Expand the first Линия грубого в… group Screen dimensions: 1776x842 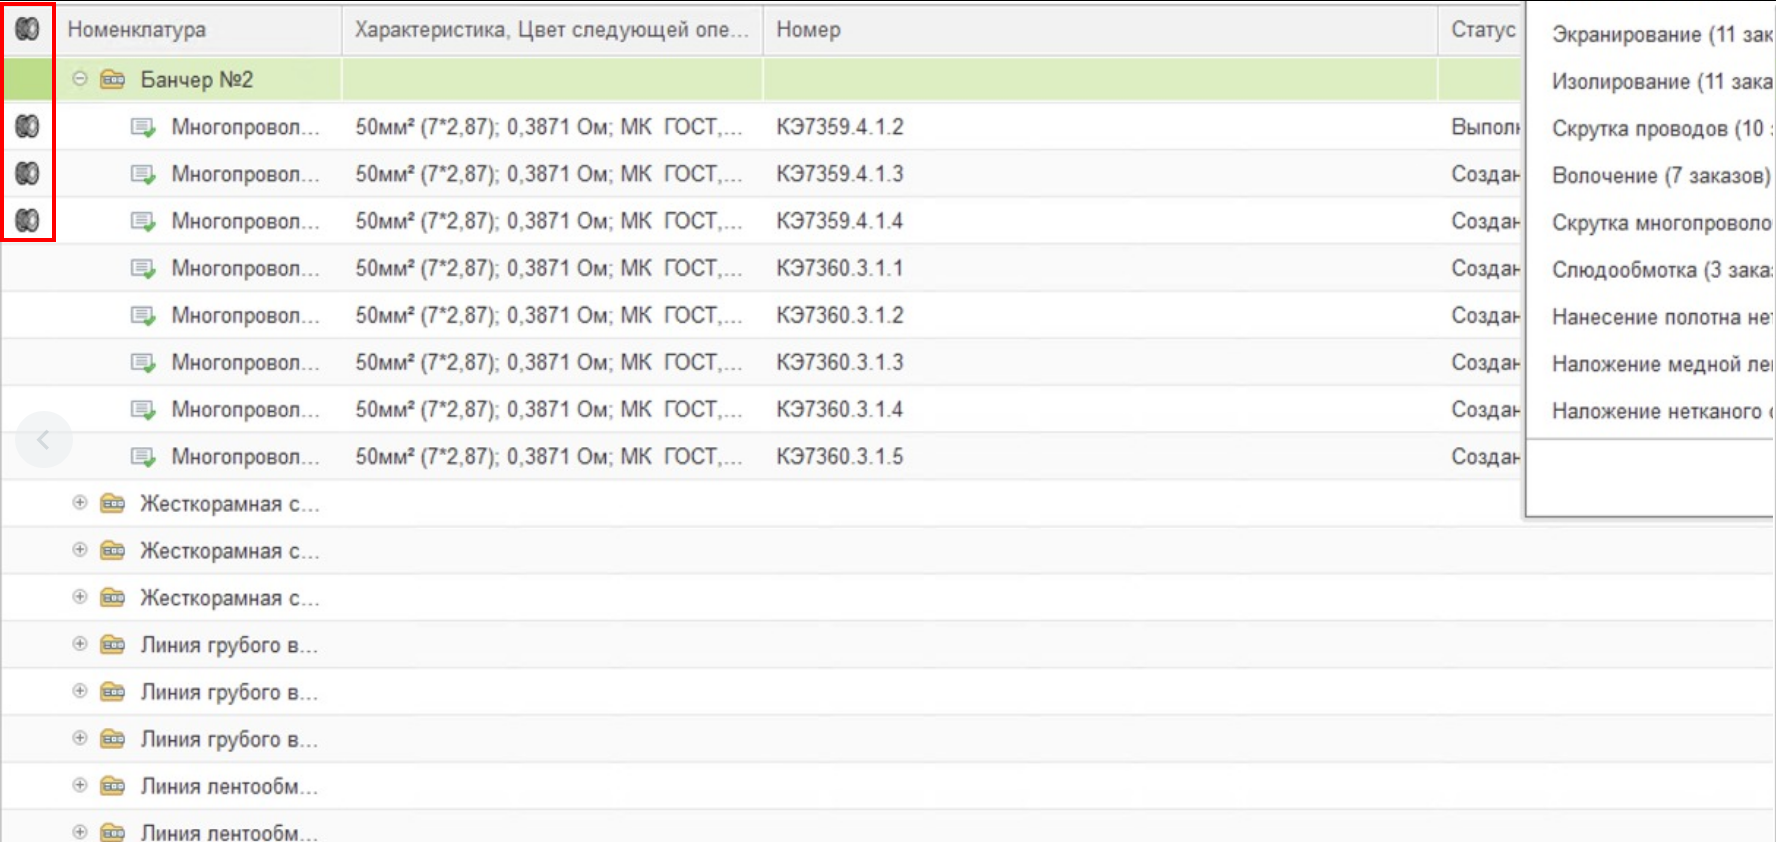click(x=80, y=643)
